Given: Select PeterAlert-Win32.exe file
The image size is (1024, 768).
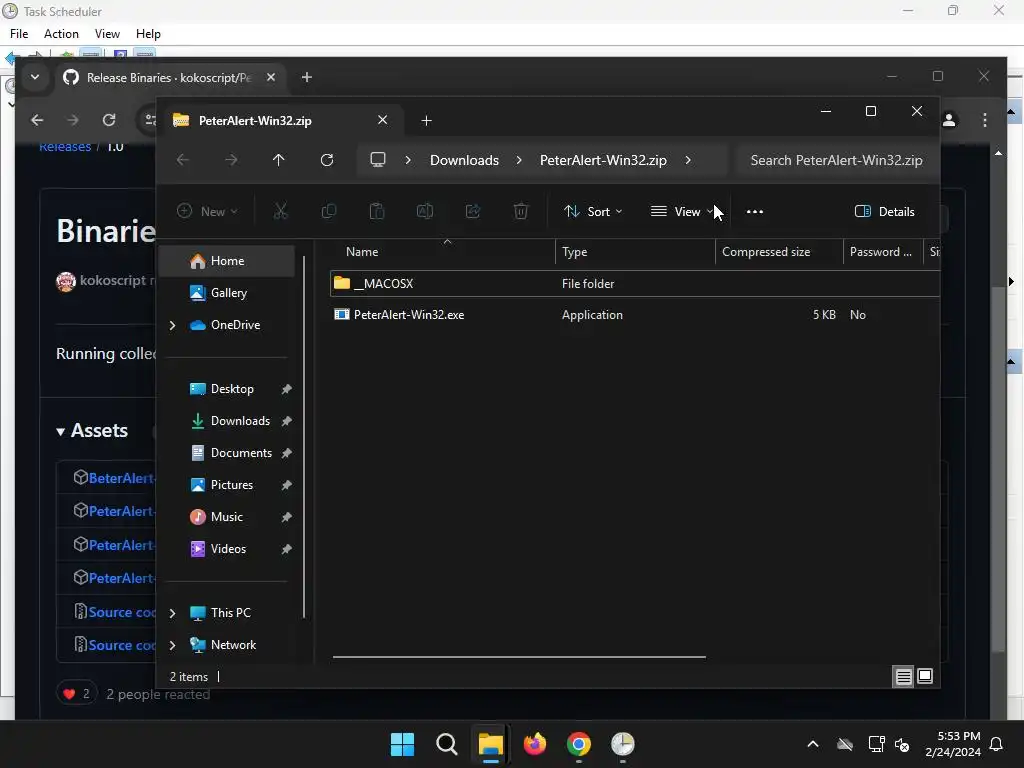Looking at the screenshot, I should 635,315.
